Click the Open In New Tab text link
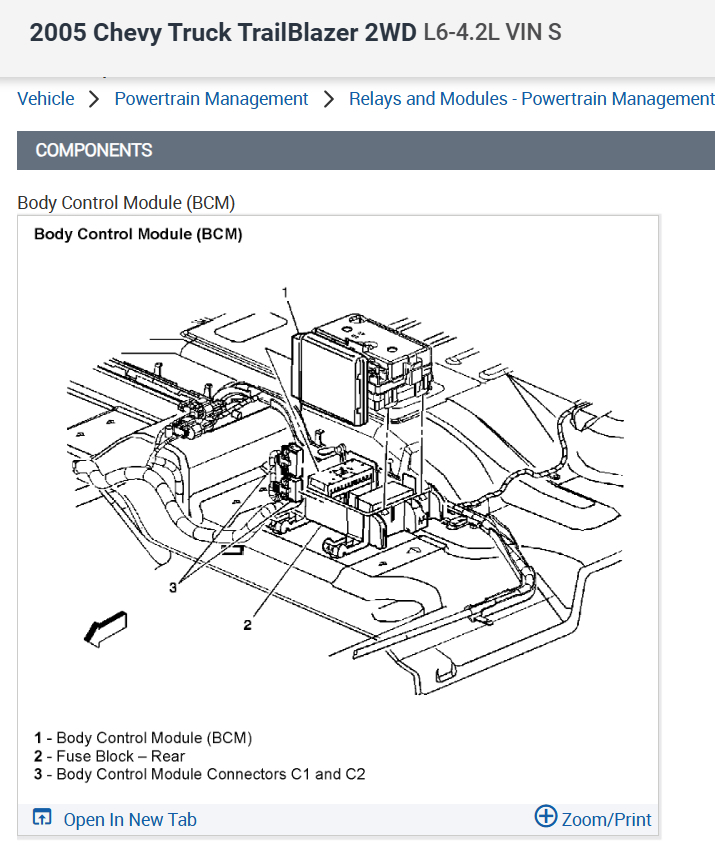This screenshot has height=864, width=715. 130,819
